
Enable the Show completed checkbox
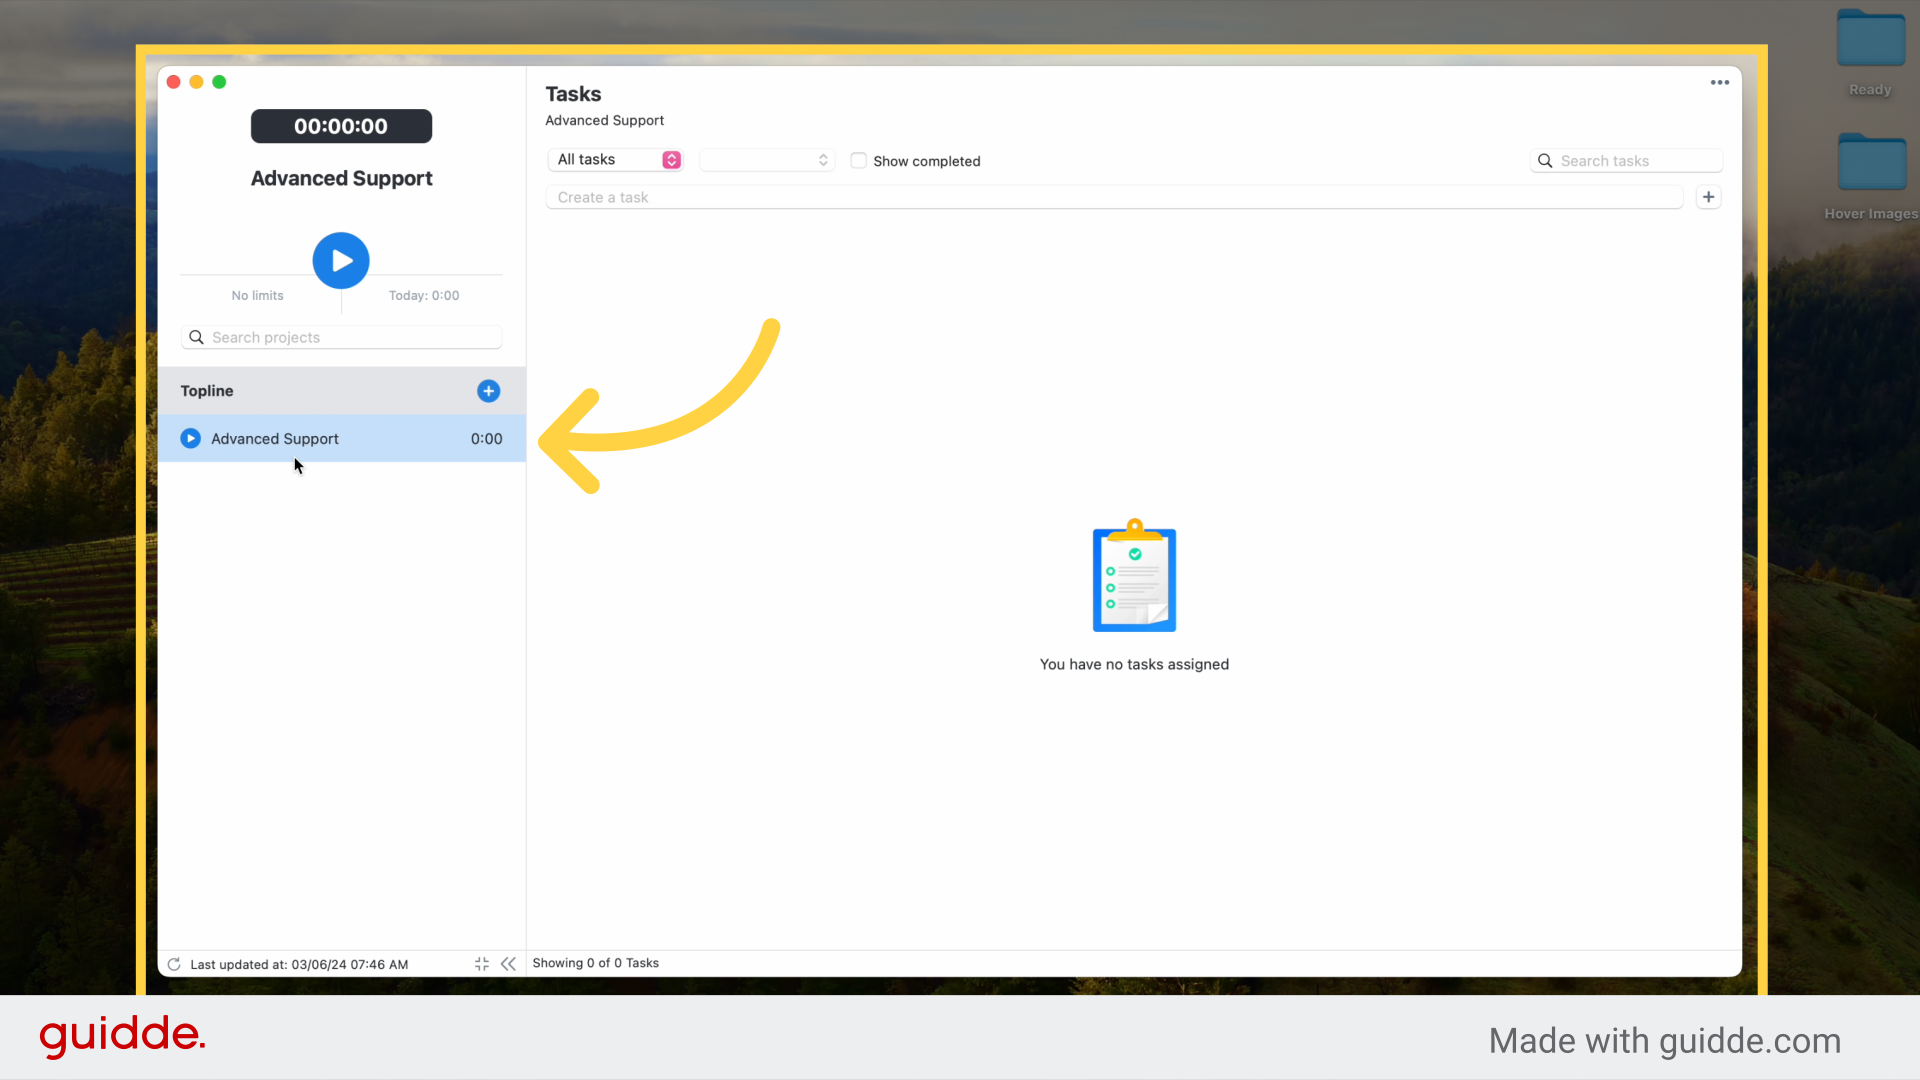tap(858, 161)
